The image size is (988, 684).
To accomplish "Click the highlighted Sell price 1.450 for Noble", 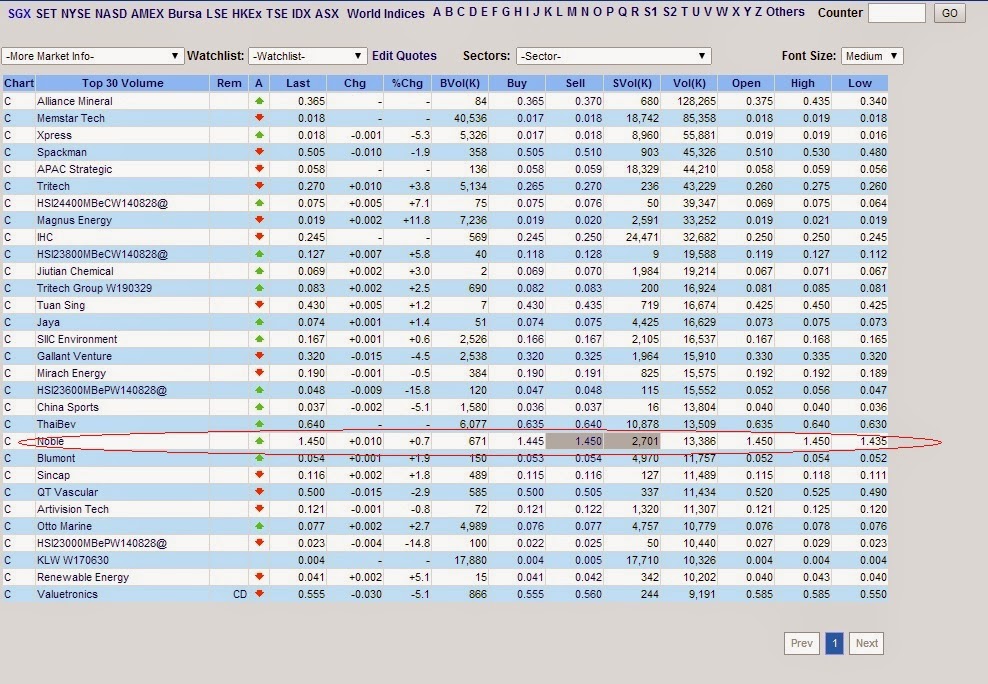I will point(575,441).
